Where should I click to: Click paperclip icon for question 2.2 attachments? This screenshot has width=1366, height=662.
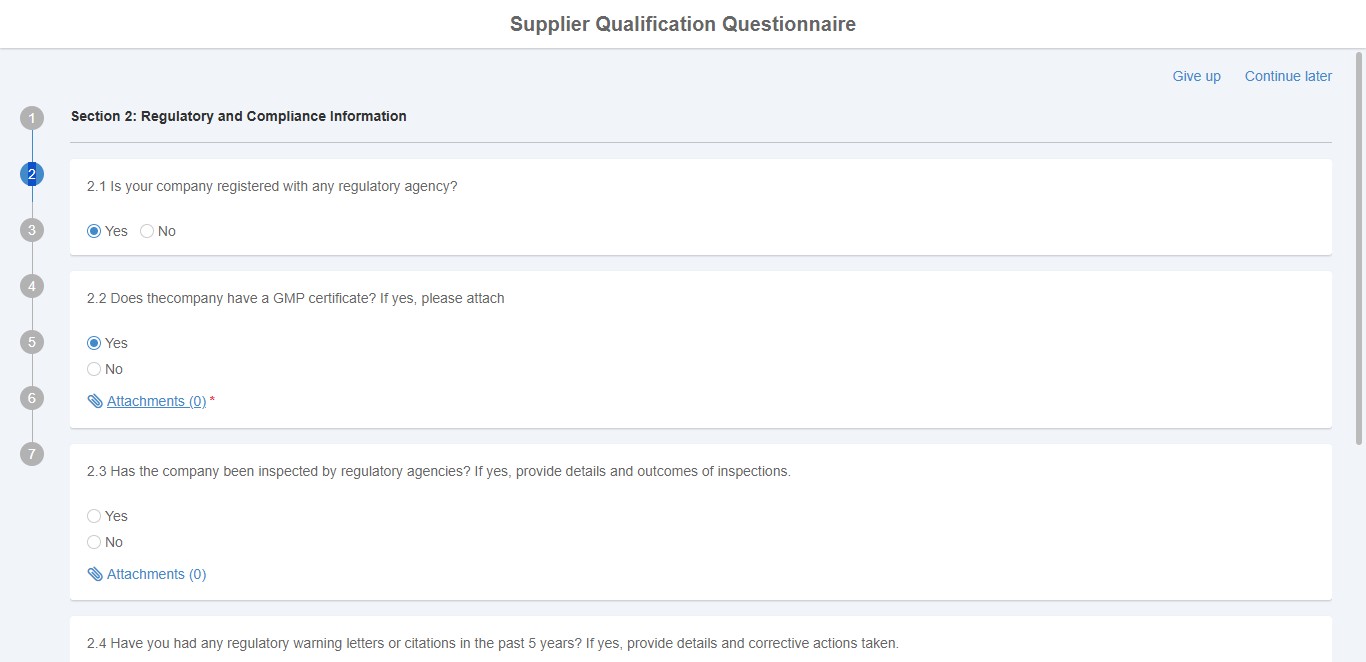click(x=95, y=401)
